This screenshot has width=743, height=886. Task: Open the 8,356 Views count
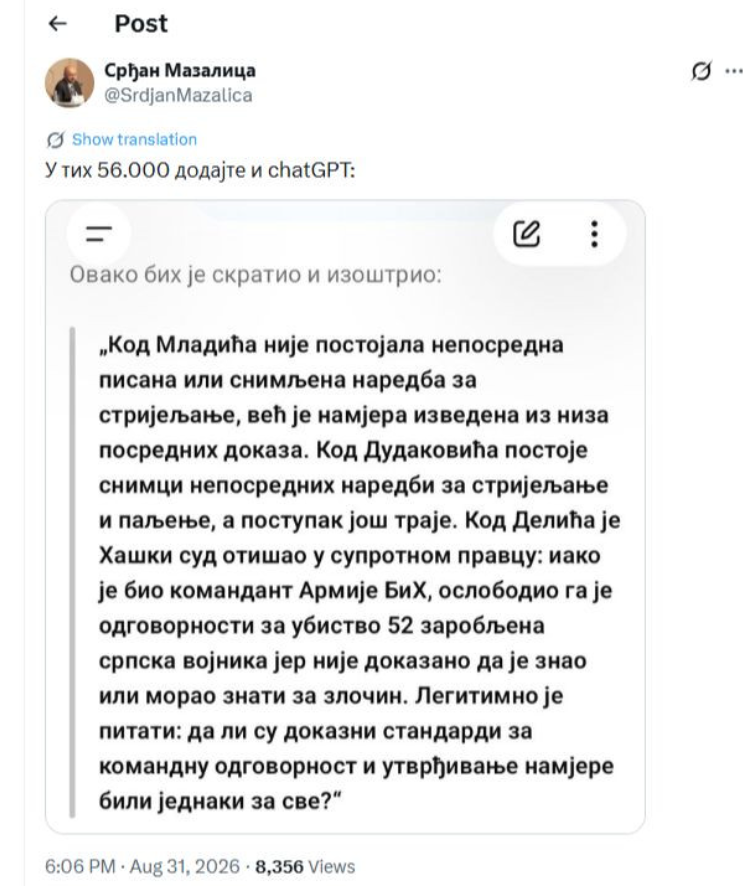pos(305,866)
